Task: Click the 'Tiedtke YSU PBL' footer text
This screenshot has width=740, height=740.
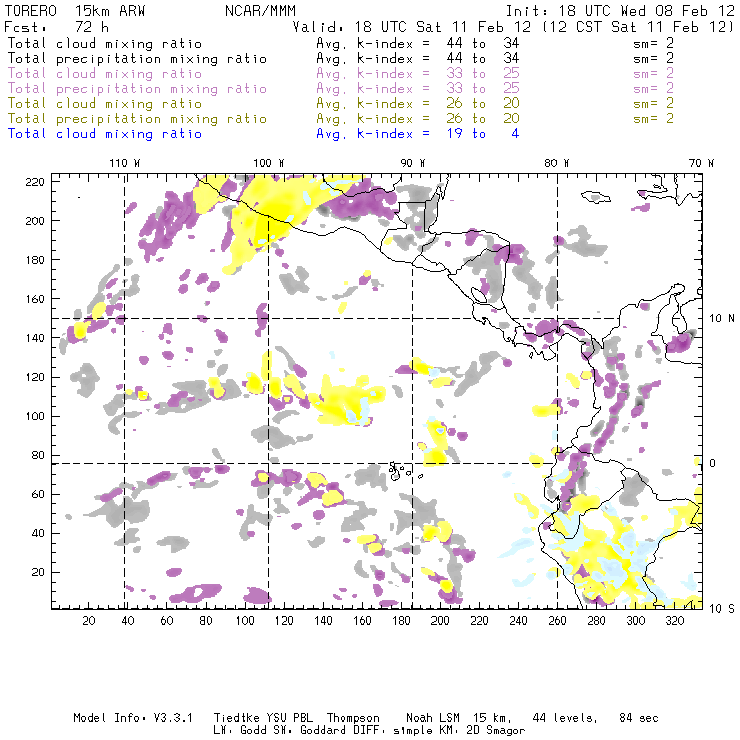Action: [x=263, y=718]
